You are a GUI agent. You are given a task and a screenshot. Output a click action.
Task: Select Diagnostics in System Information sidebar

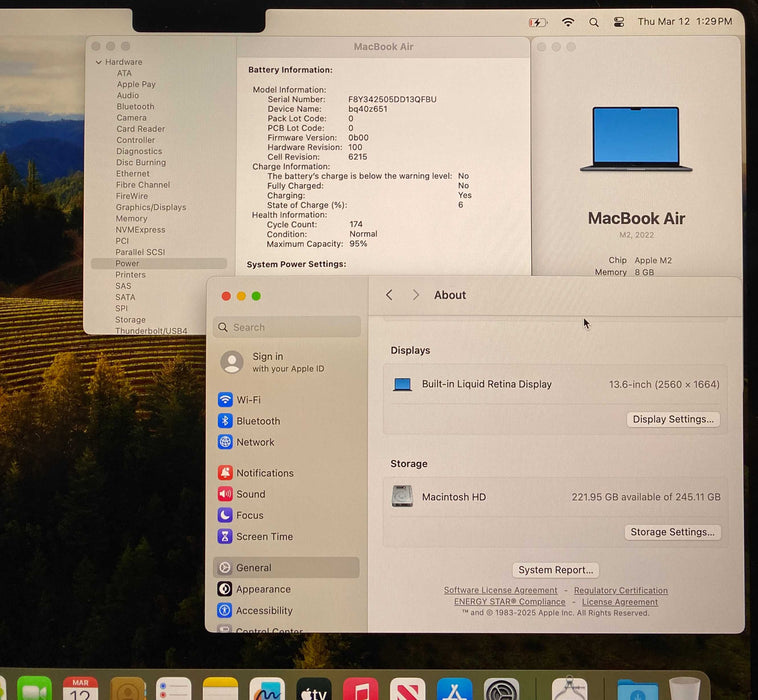coord(139,151)
